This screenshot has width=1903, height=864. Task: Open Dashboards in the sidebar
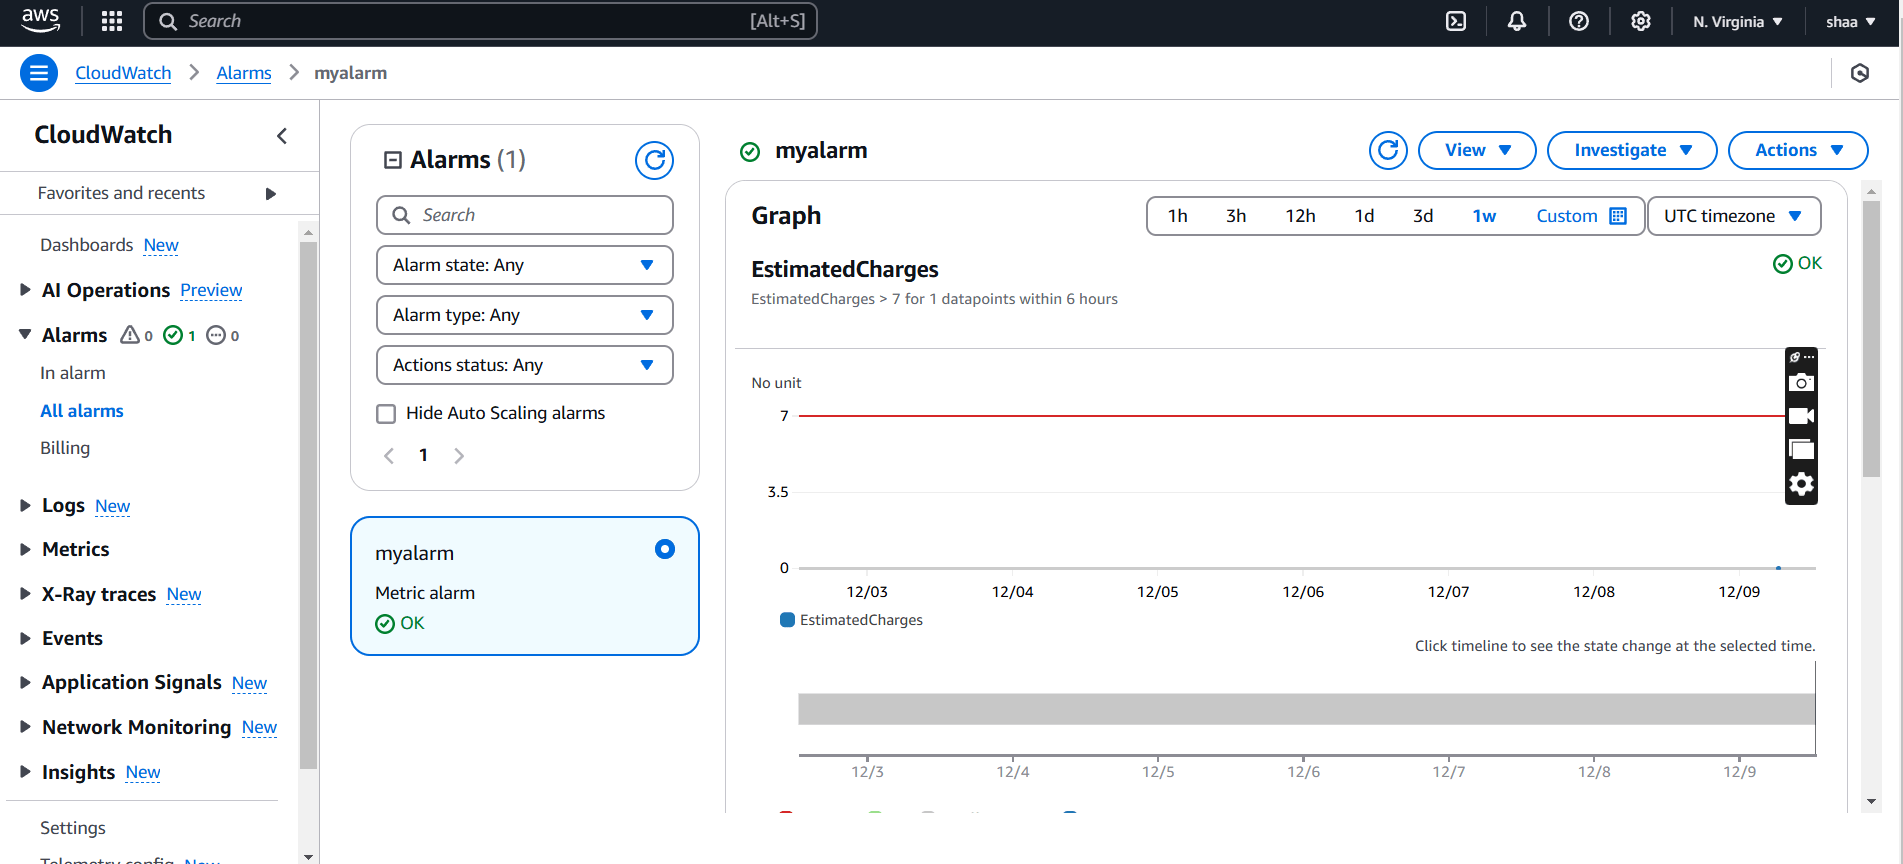tap(87, 245)
